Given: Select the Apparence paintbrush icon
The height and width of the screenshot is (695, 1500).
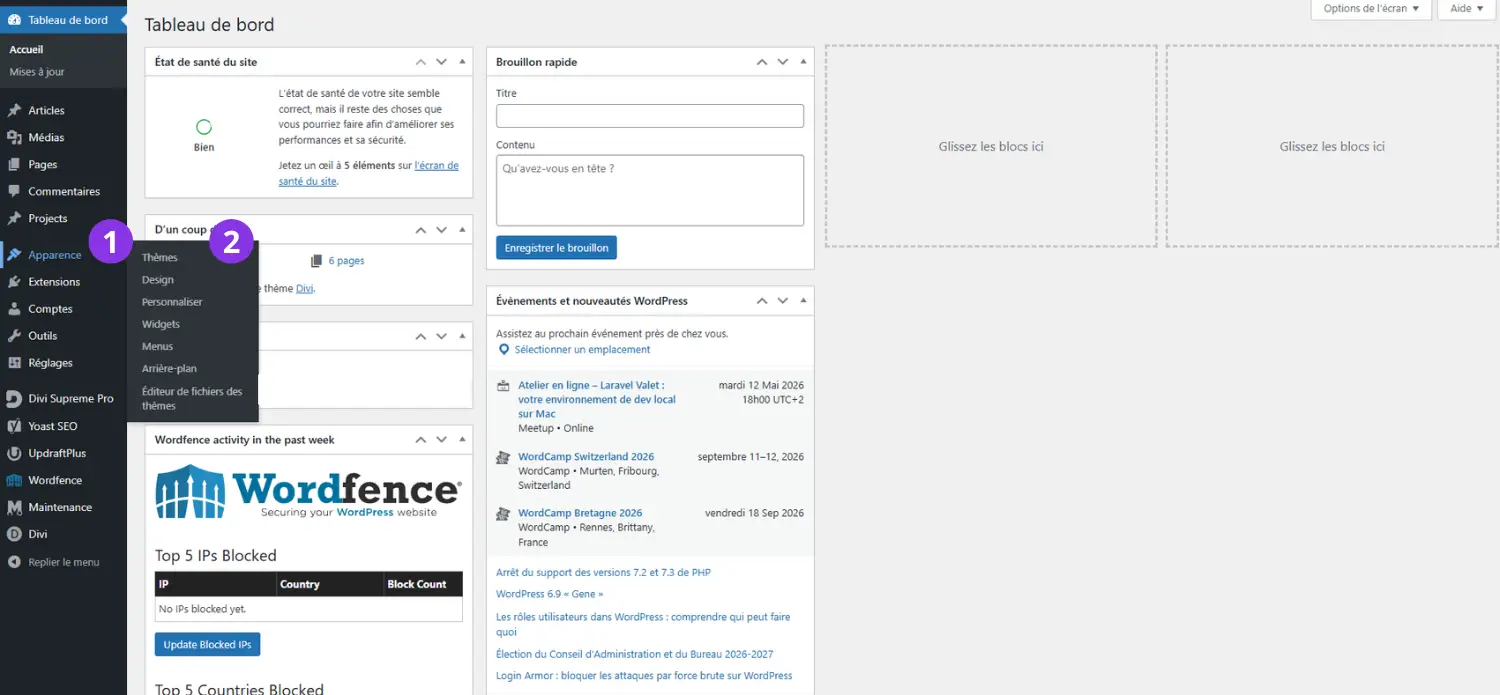Looking at the screenshot, I should [x=14, y=255].
